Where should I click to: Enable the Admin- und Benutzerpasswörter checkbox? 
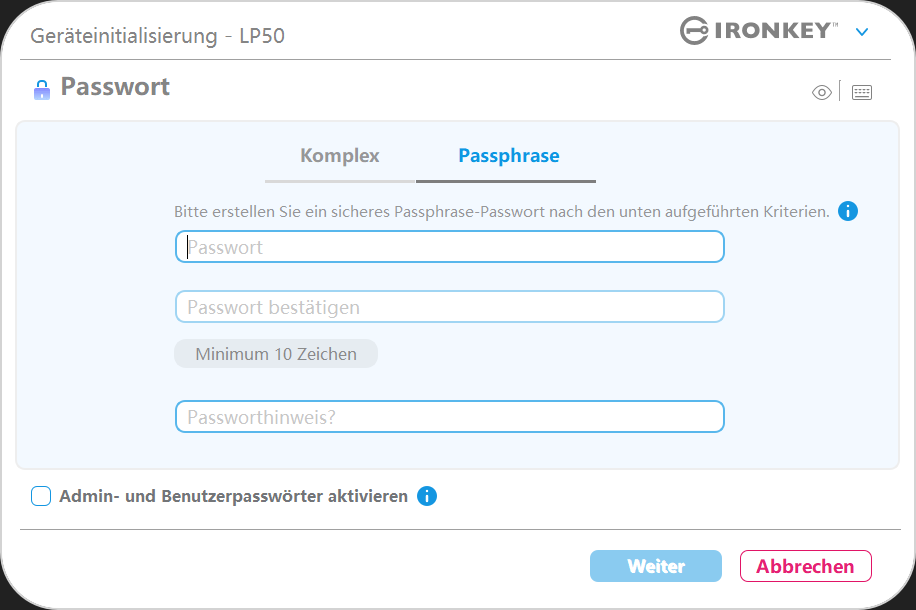[x=41, y=496]
